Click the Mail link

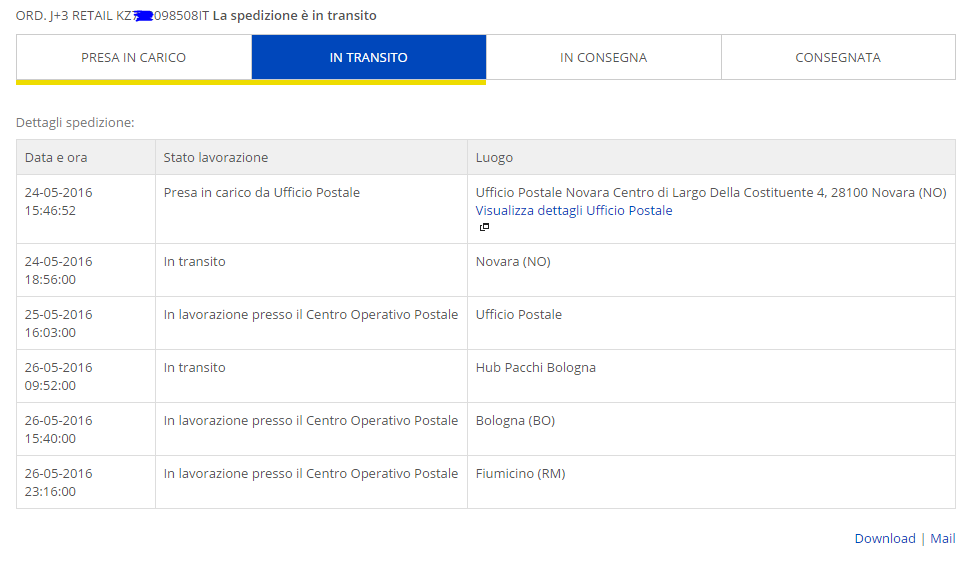tap(942, 538)
